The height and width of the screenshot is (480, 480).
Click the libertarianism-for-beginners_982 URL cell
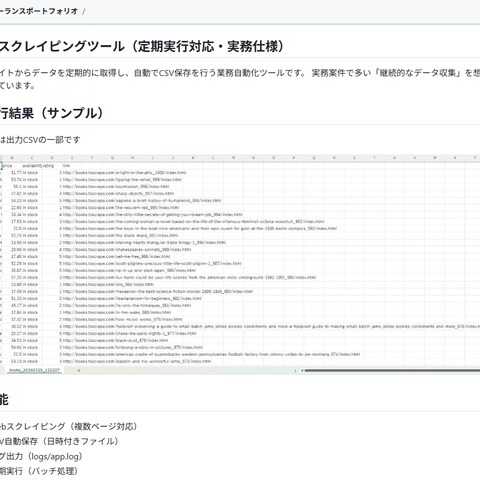point(132,298)
